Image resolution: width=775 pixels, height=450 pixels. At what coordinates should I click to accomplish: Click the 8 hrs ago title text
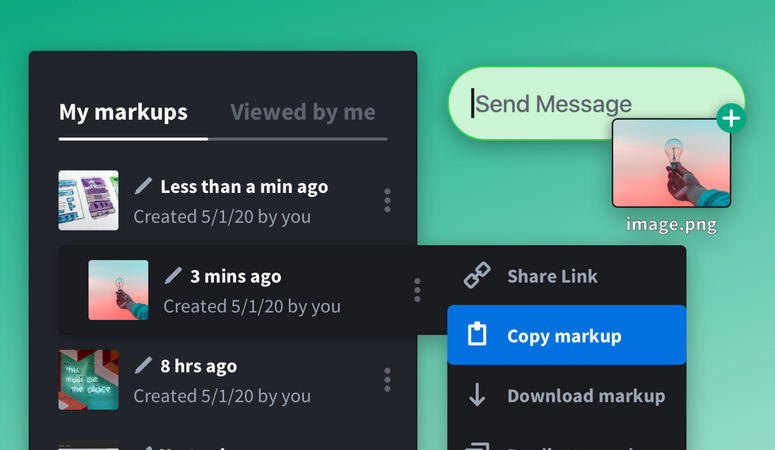(x=199, y=366)
